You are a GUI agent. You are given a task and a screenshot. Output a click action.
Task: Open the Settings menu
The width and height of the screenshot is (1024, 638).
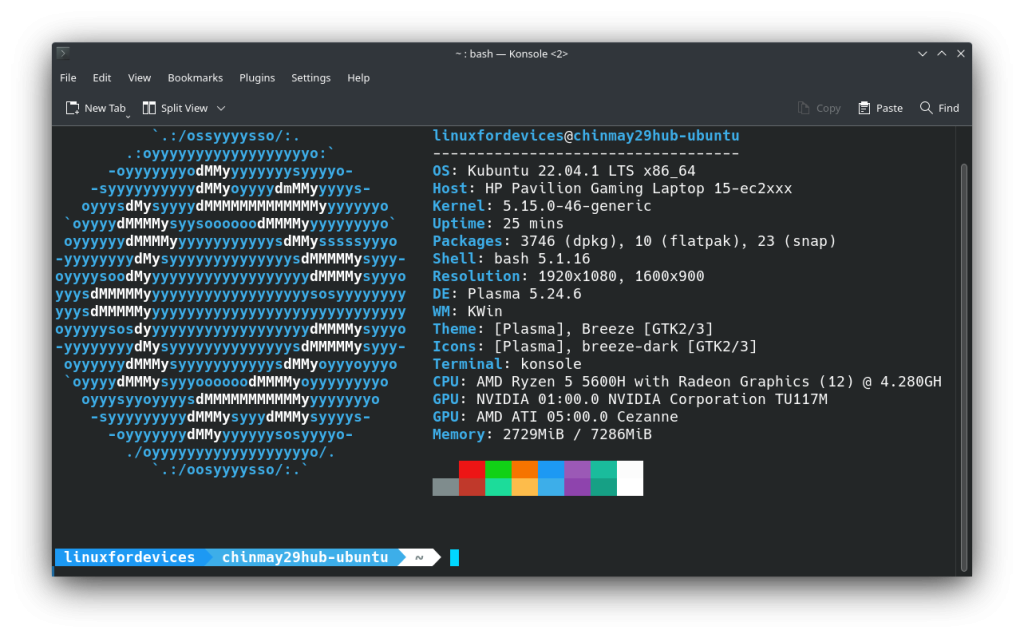point(311,77)
